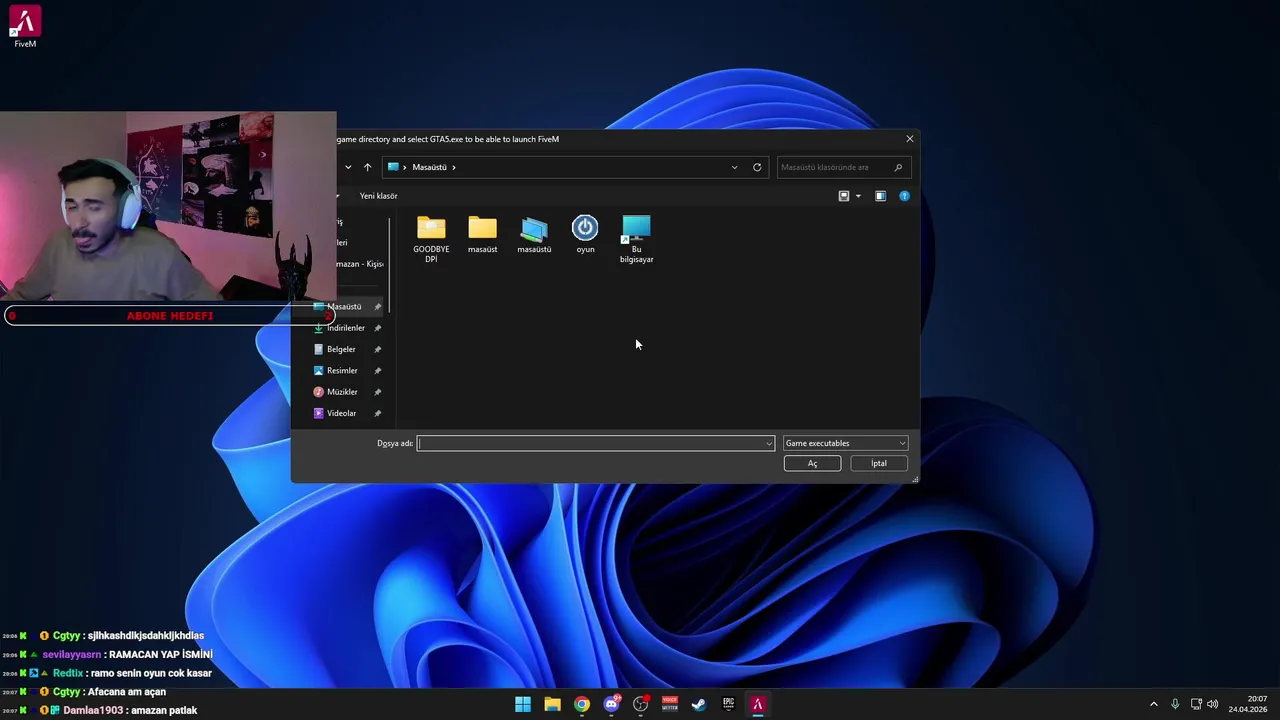Image resolution: width=1280 pixels, height=720 pixels.
Task: Select the masaüst folder
Action: coord(482,235)
